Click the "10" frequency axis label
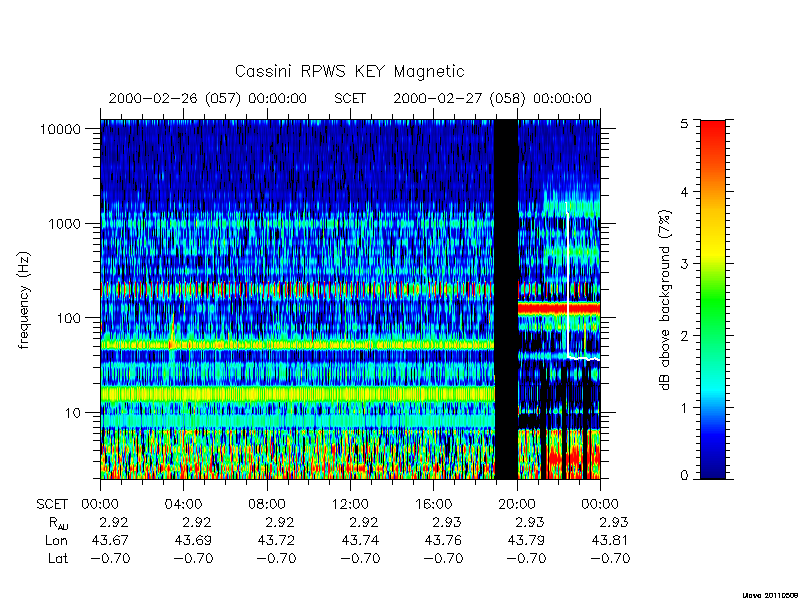Screen dimensions: 800x600 coord(73,413)
